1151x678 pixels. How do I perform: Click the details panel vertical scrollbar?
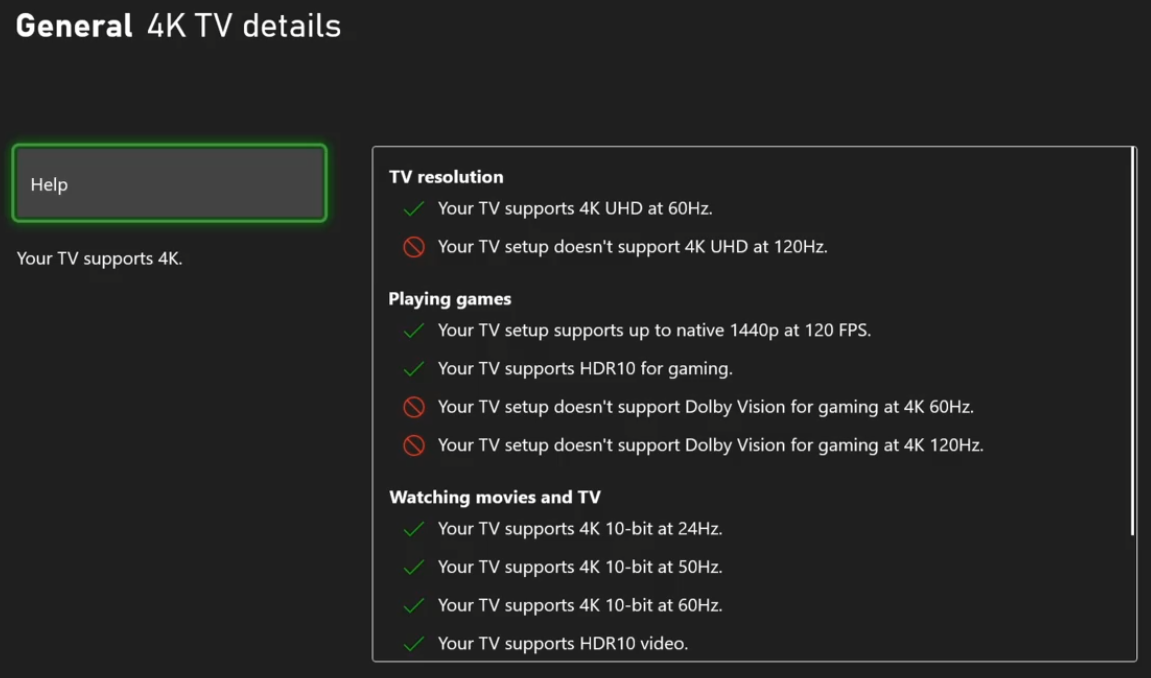pyautogui.click(x=1133, y=340)
